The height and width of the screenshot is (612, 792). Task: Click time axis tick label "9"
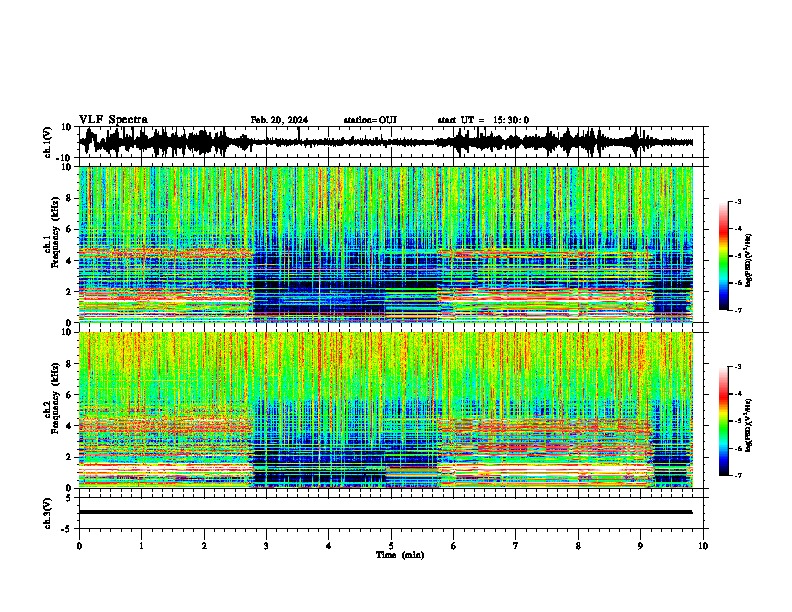(640, 546)
